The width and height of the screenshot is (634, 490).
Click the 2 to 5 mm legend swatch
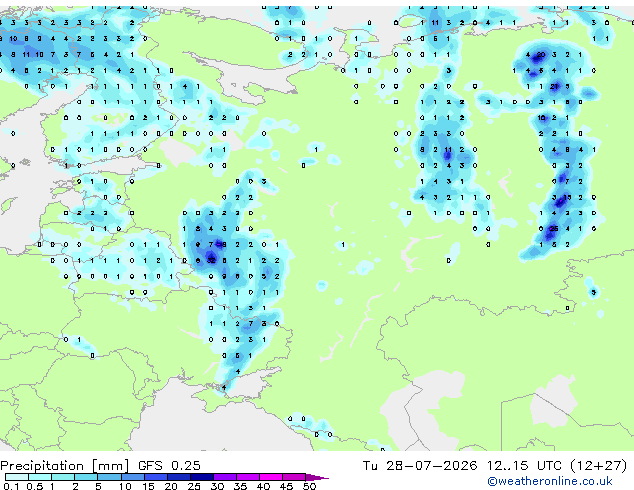[86, 477]
